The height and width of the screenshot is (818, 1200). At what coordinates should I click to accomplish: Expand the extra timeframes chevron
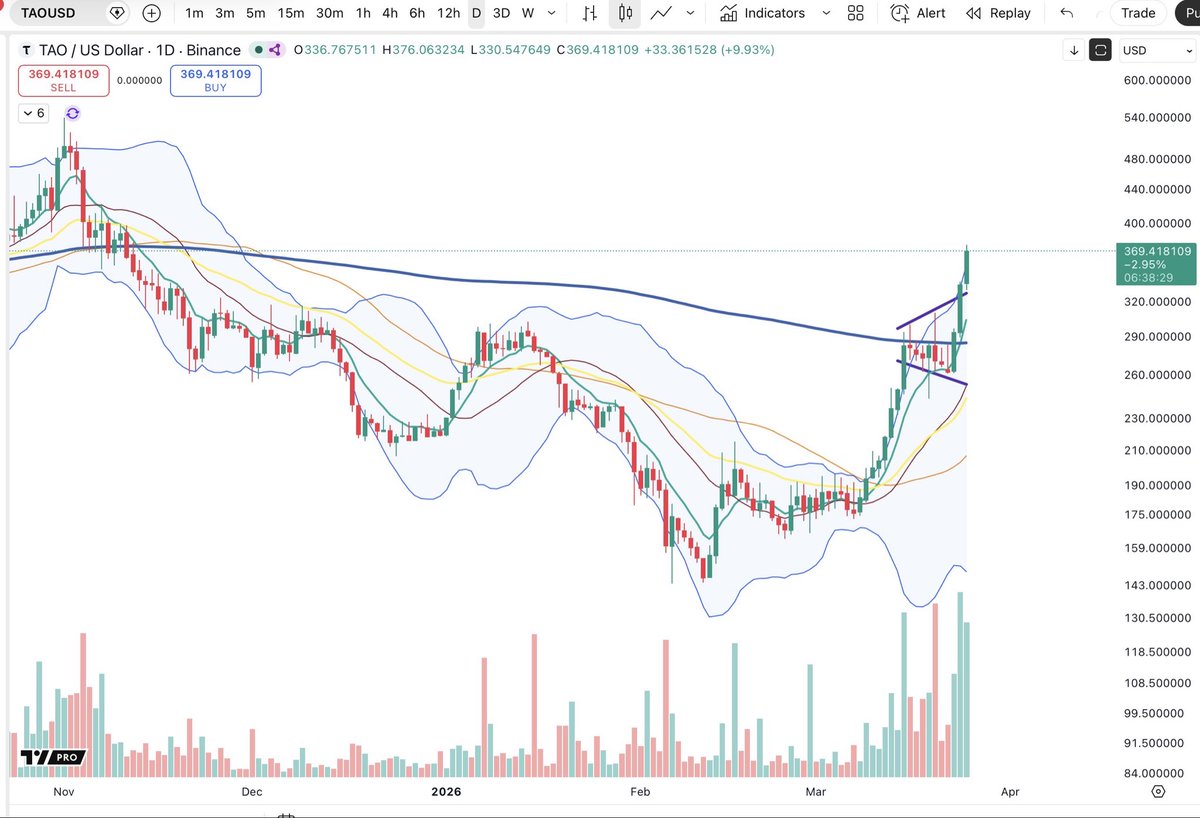550,13
